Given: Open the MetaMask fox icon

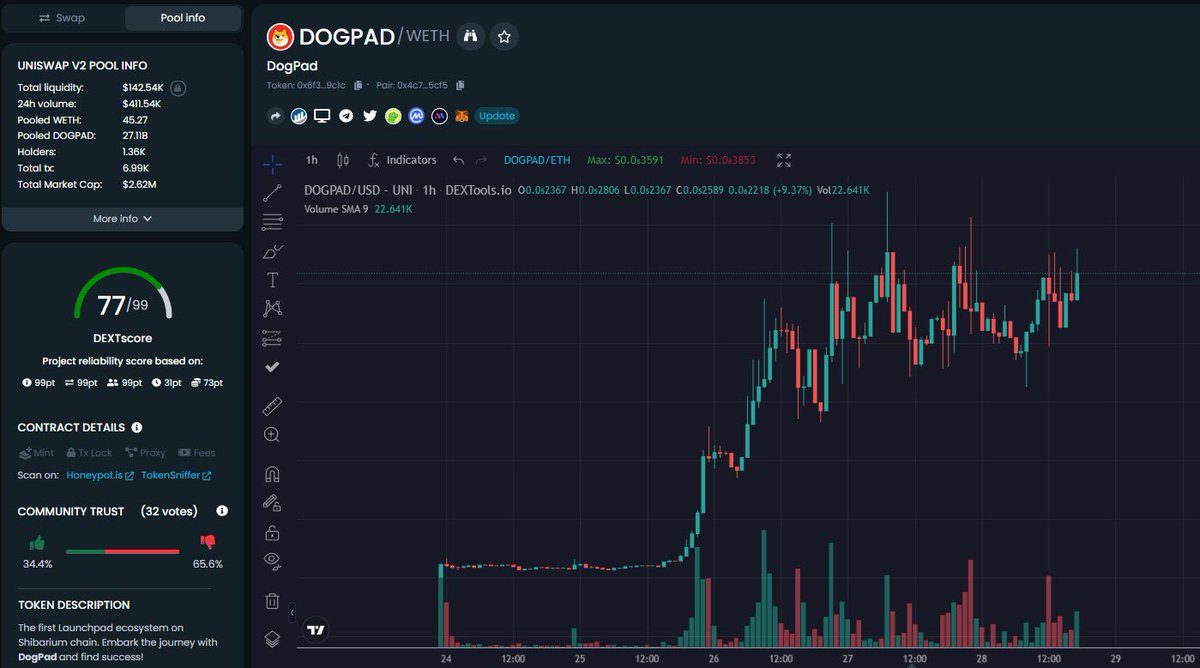Looking at the screenshot, I should [x=462, y=115].
